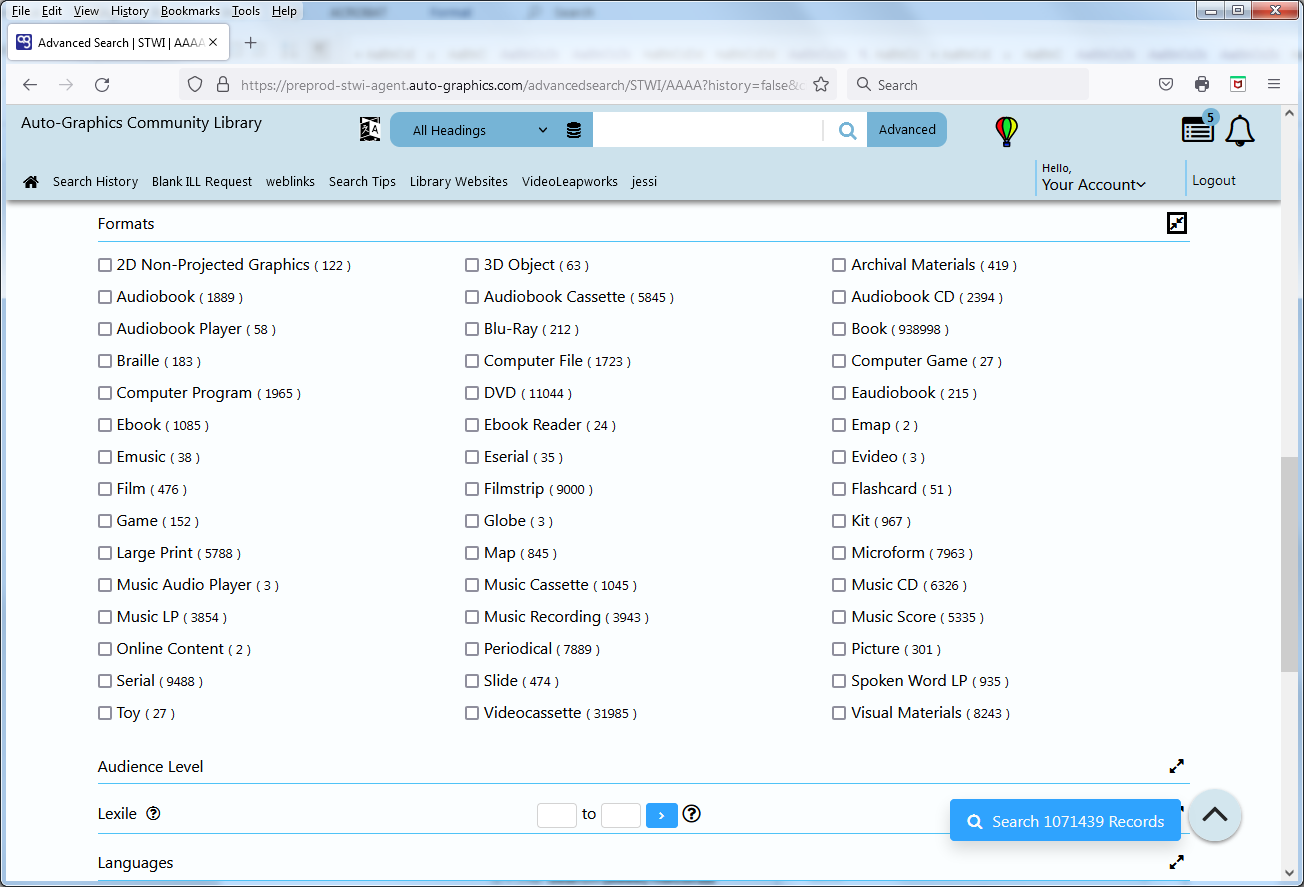
Task: Click the browser Search box
Action: tap(968, 85)
